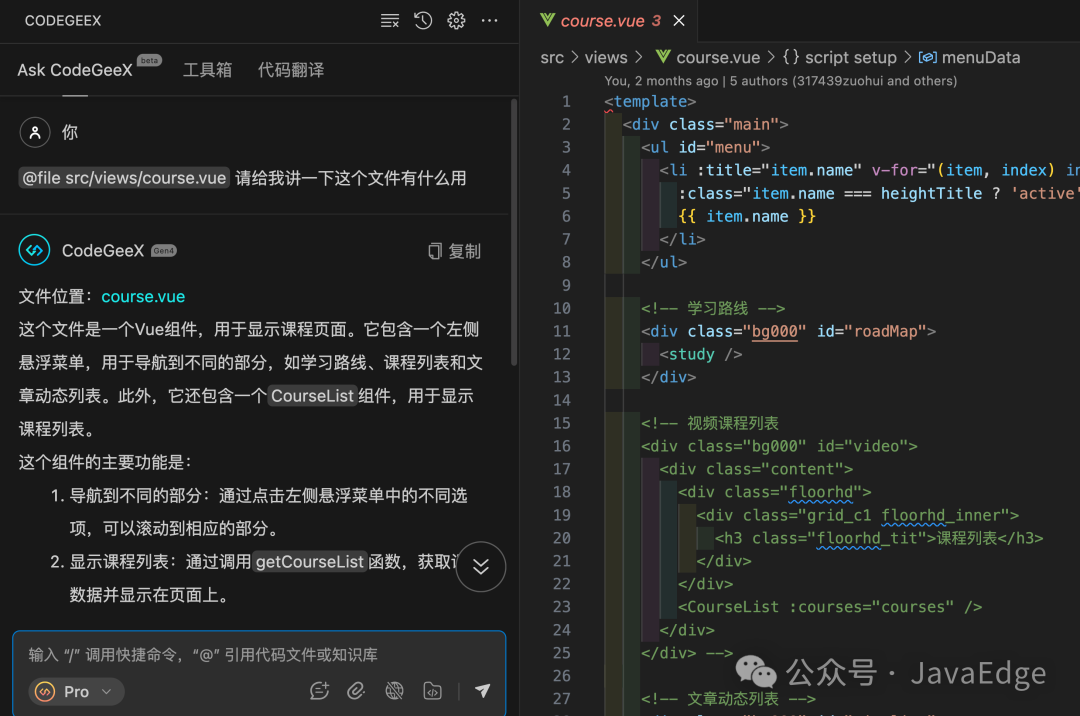Click the 课程列表 h3 text on line 20
1080x716 pixels.
coord(966,538)
